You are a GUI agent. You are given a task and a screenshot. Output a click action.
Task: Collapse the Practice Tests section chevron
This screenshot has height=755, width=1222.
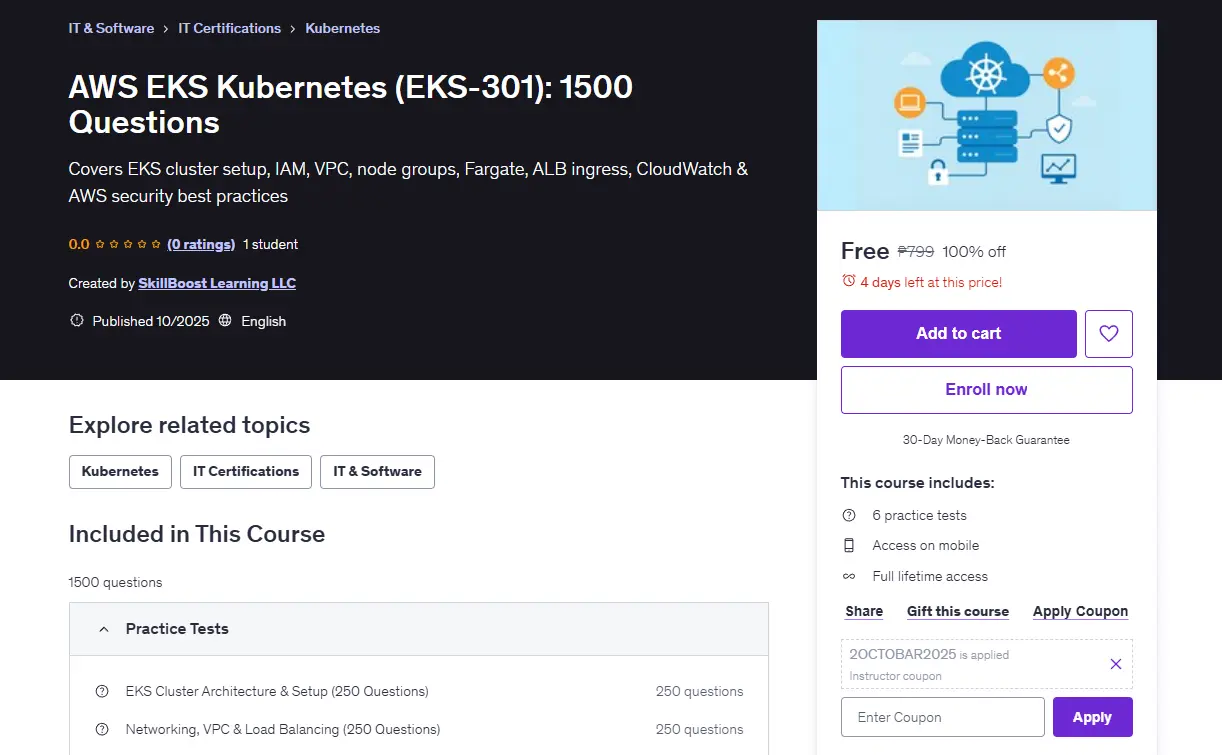point(102,629)
